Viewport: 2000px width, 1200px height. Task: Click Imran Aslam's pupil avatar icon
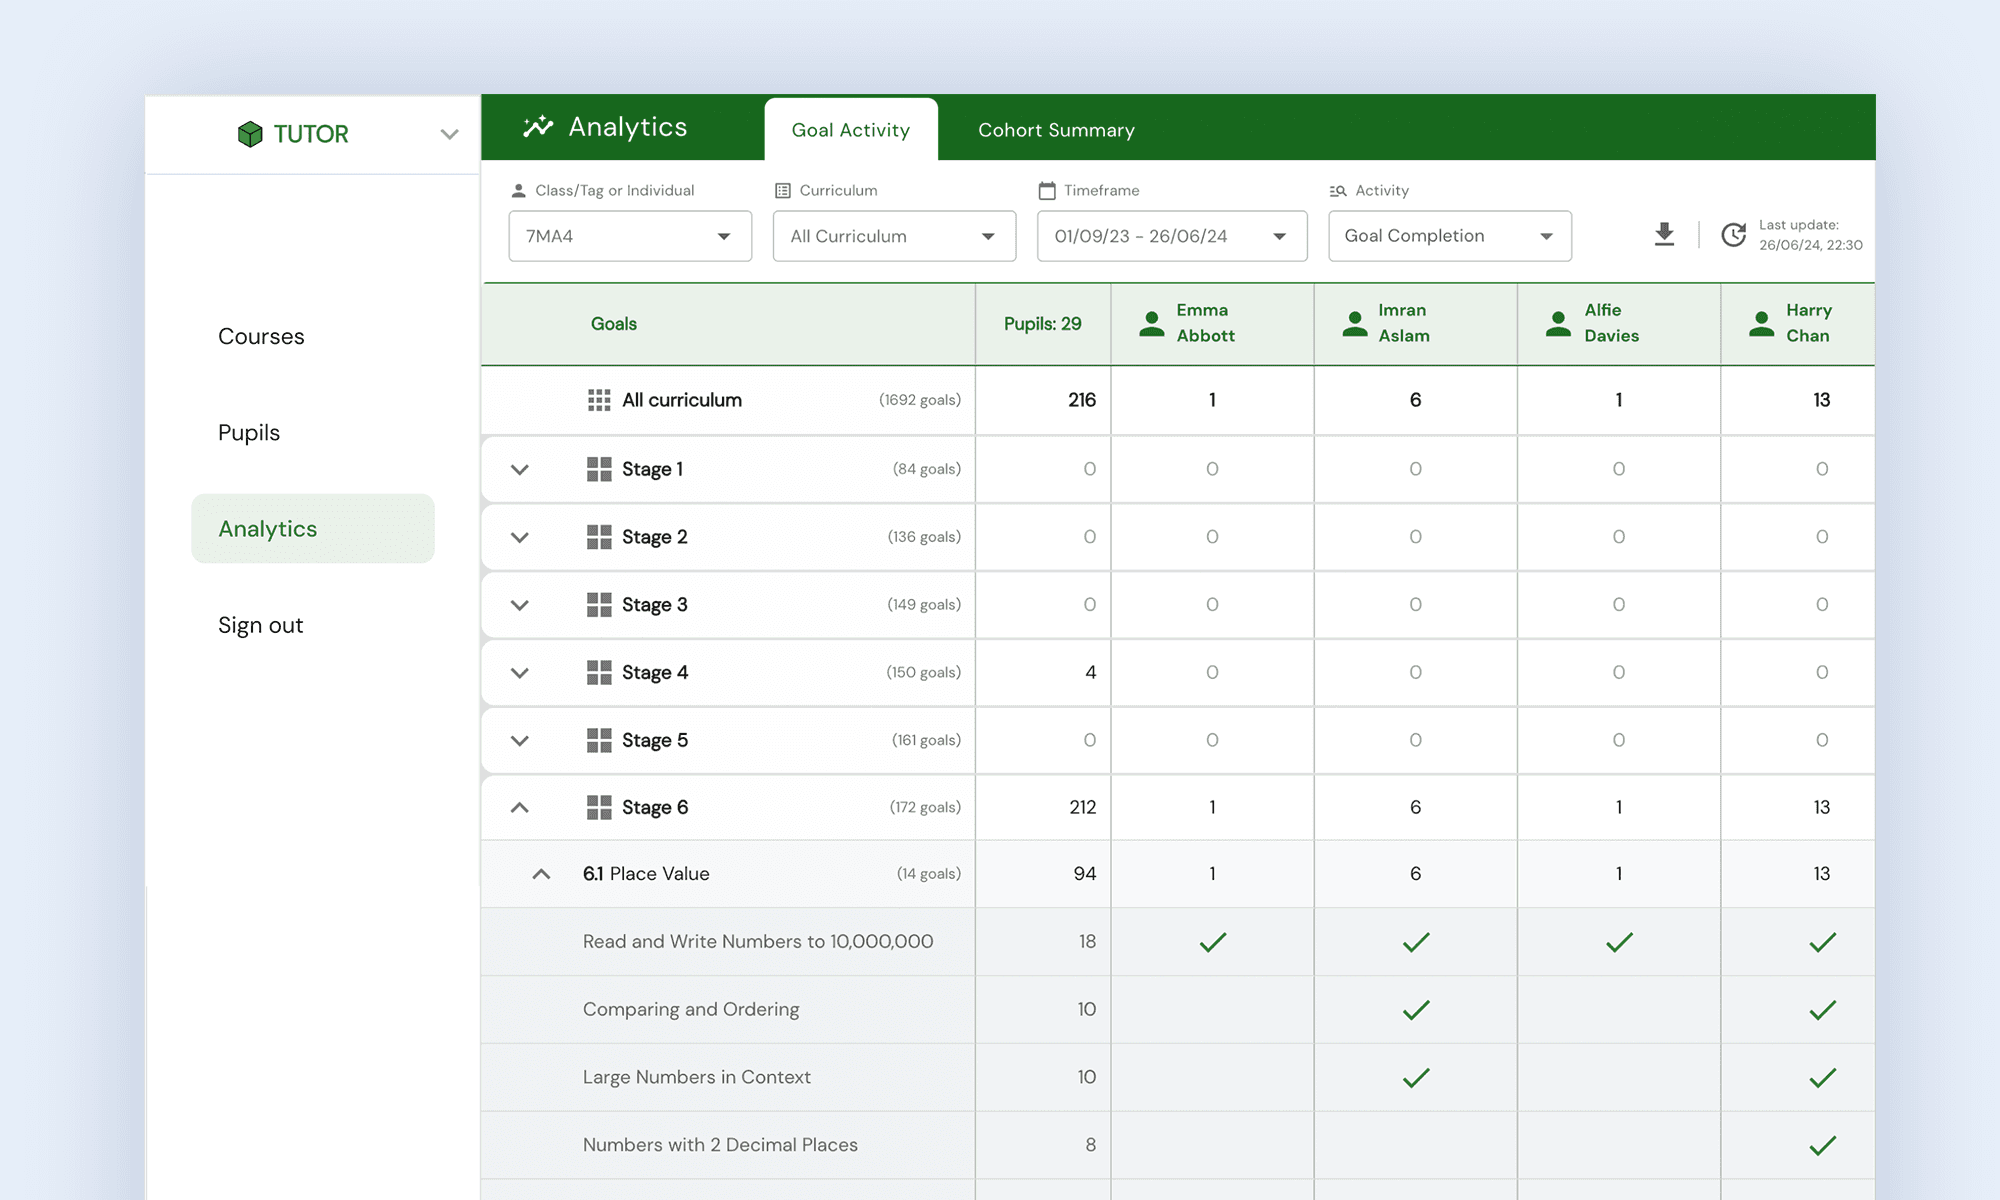[1355, 323]
